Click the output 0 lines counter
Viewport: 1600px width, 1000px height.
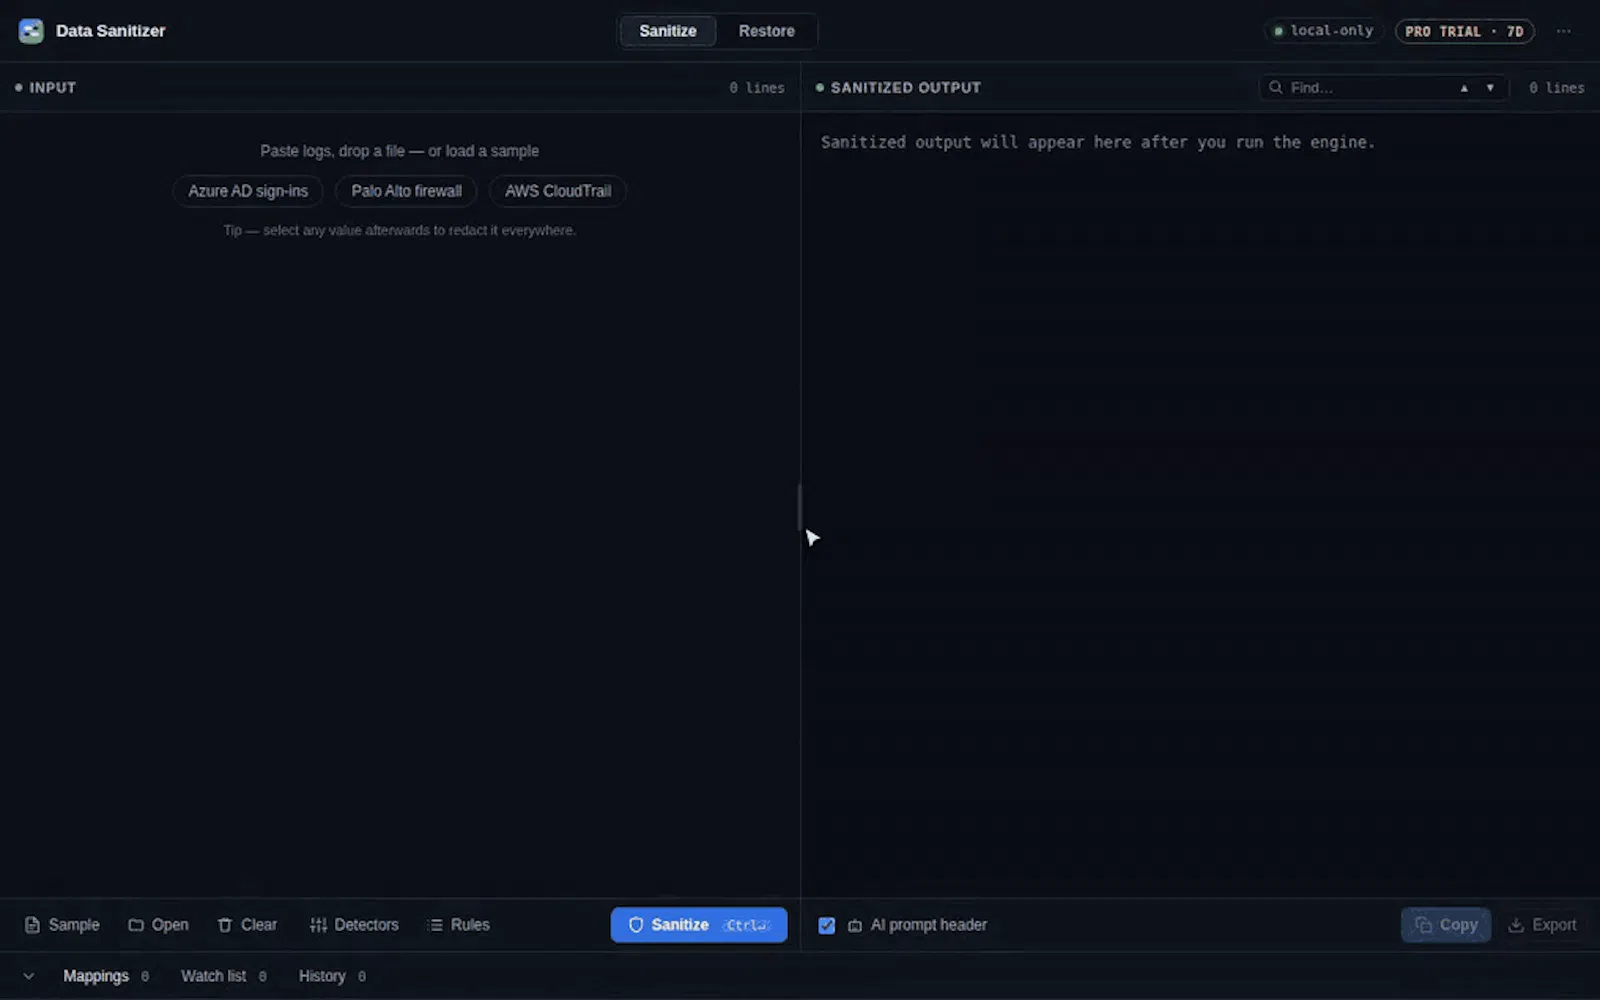pos(1557,88)
